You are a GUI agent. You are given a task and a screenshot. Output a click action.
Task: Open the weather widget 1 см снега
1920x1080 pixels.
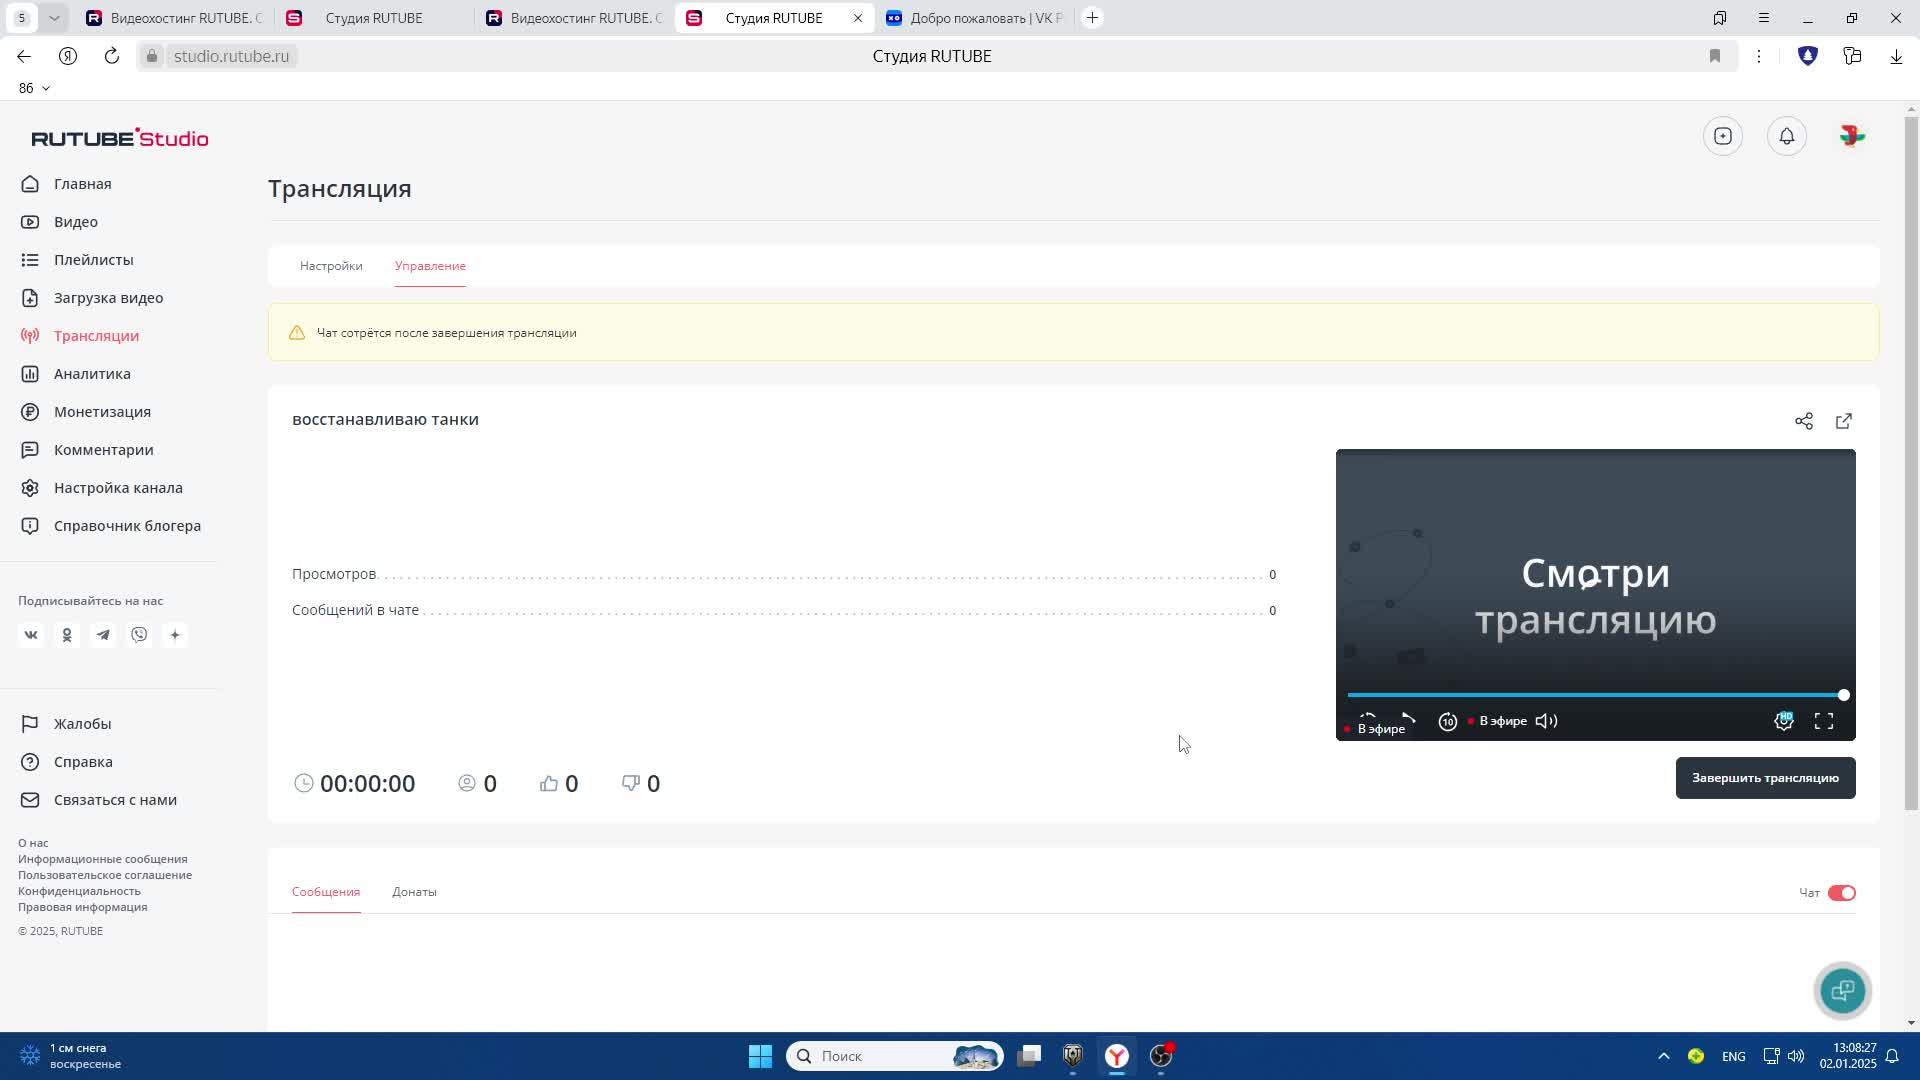point(72,1056)
